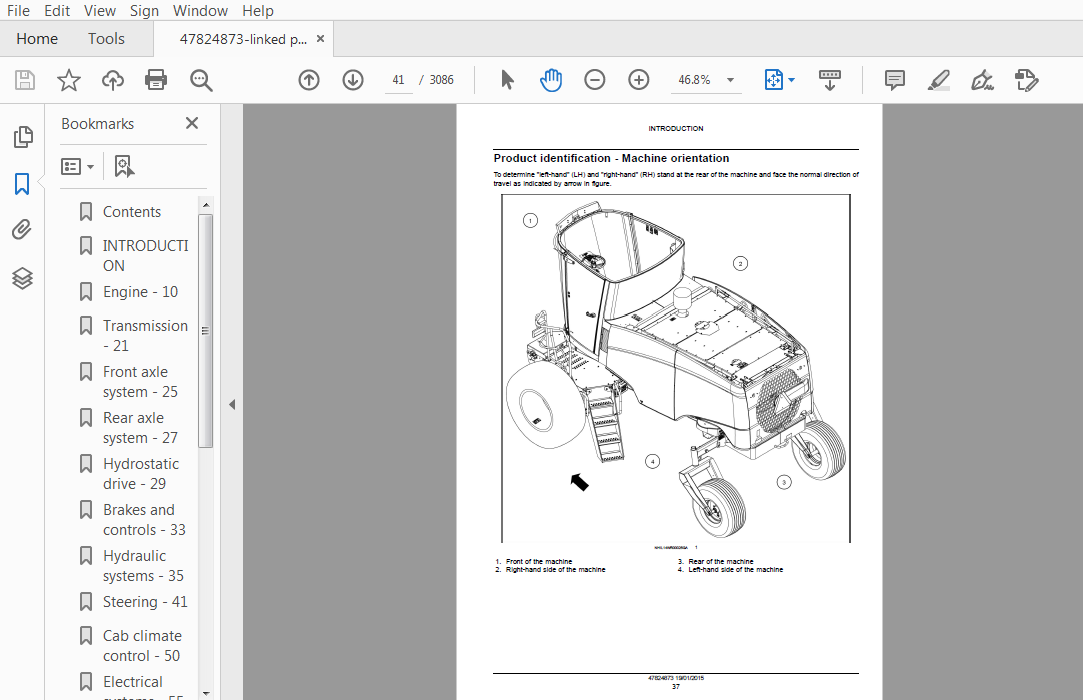
Task: Select Brakes and controls - 33 bookmark
Action: 144,520
